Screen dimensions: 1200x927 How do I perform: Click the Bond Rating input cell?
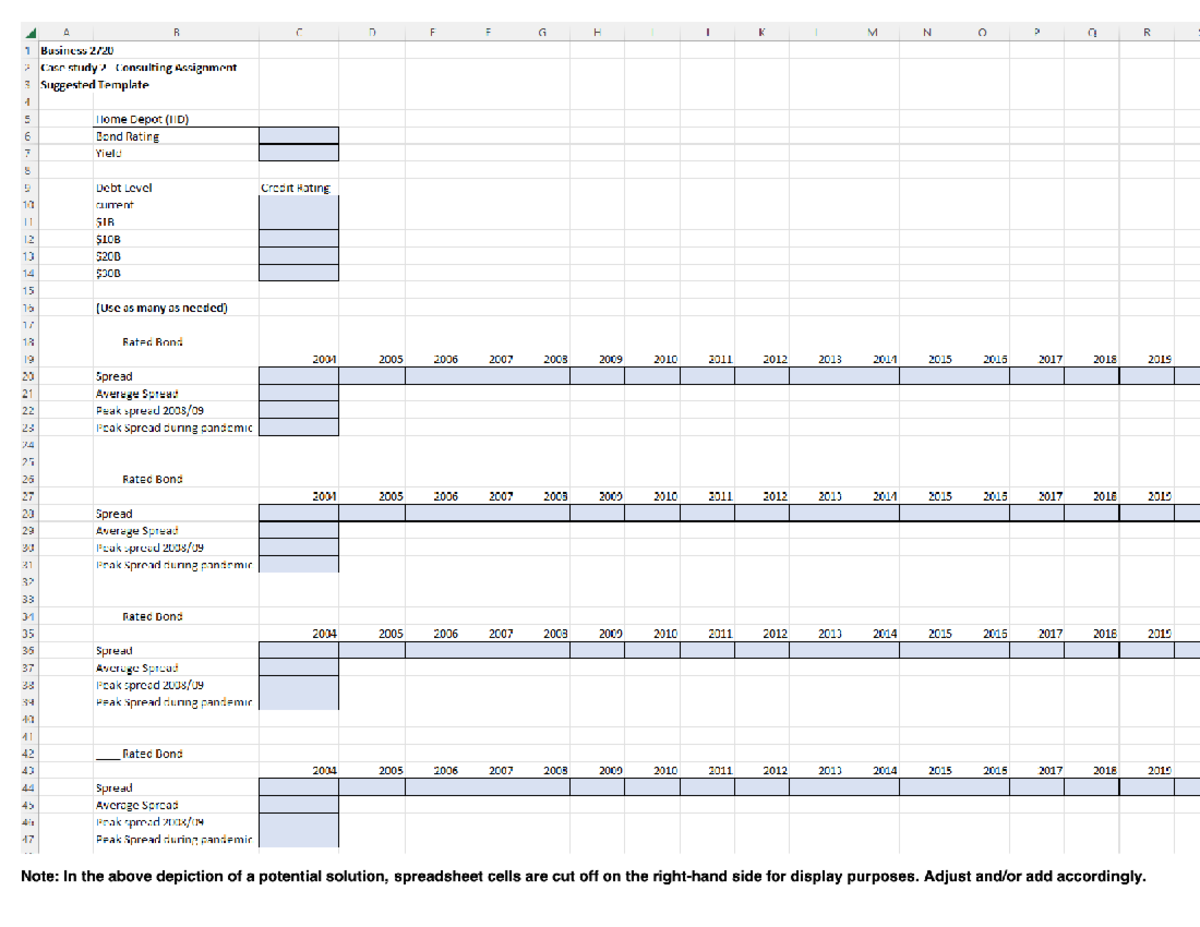299,136
